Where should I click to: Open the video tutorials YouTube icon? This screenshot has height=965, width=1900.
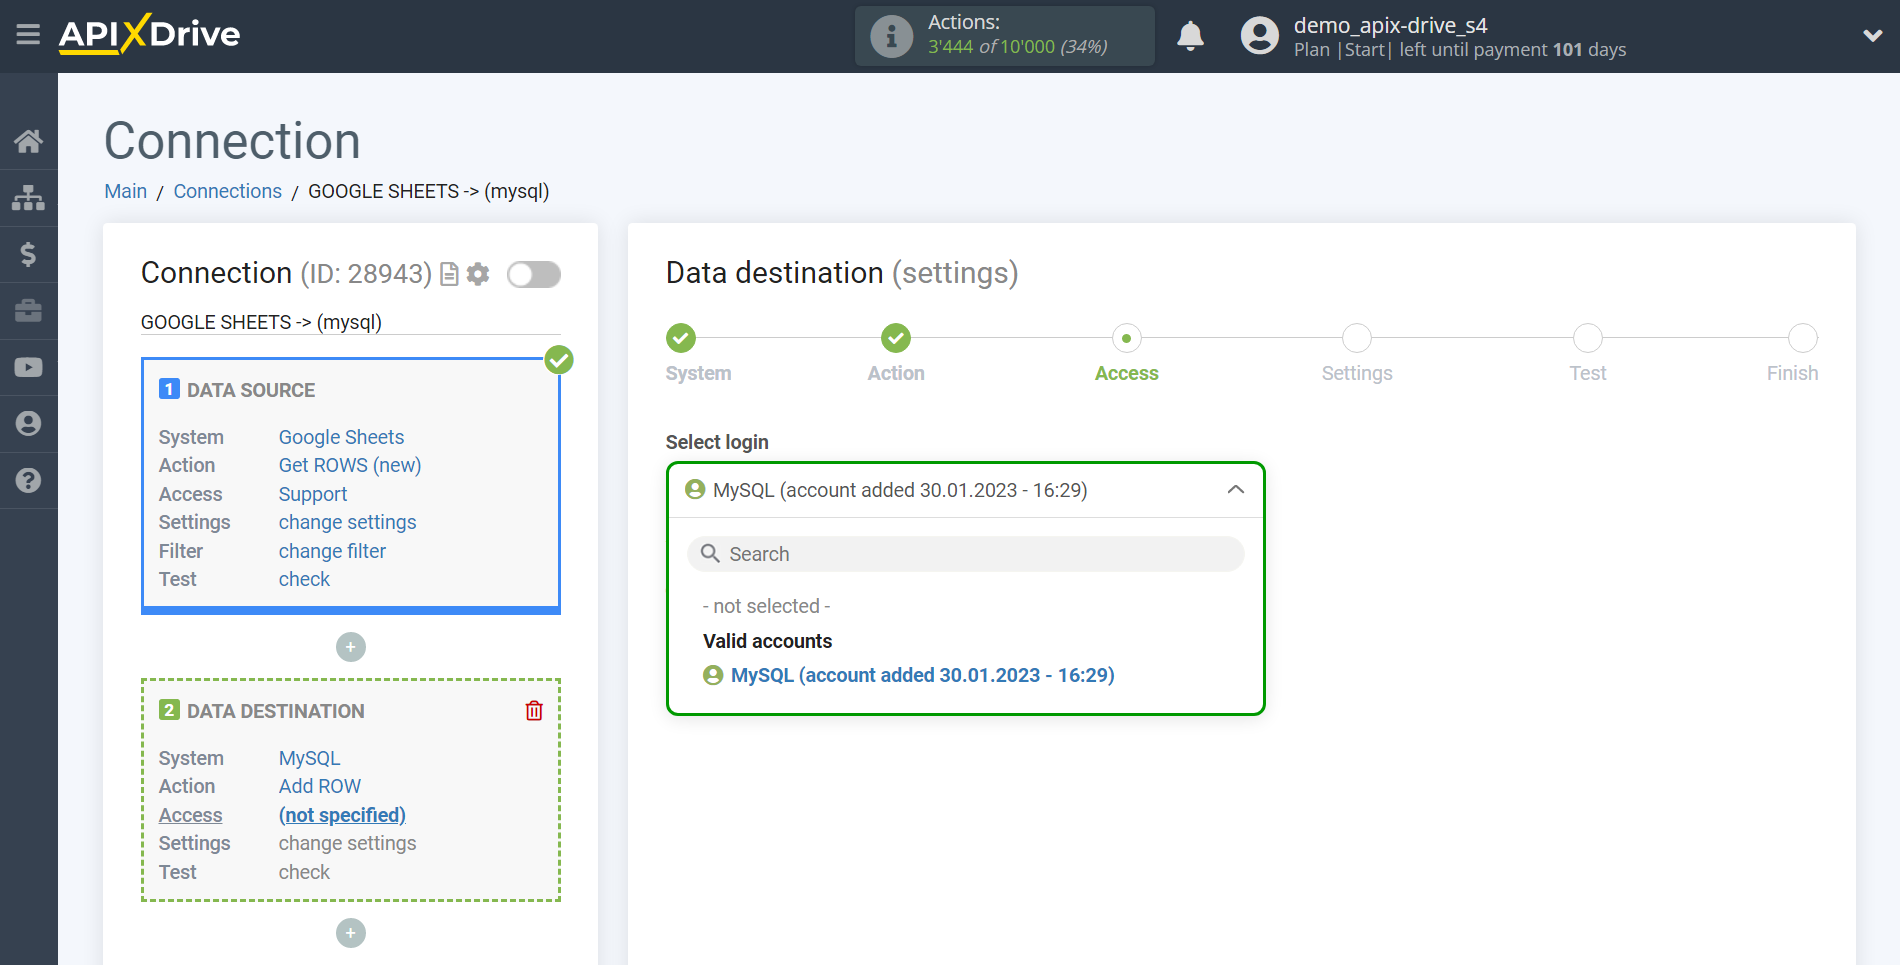(28, 367)
